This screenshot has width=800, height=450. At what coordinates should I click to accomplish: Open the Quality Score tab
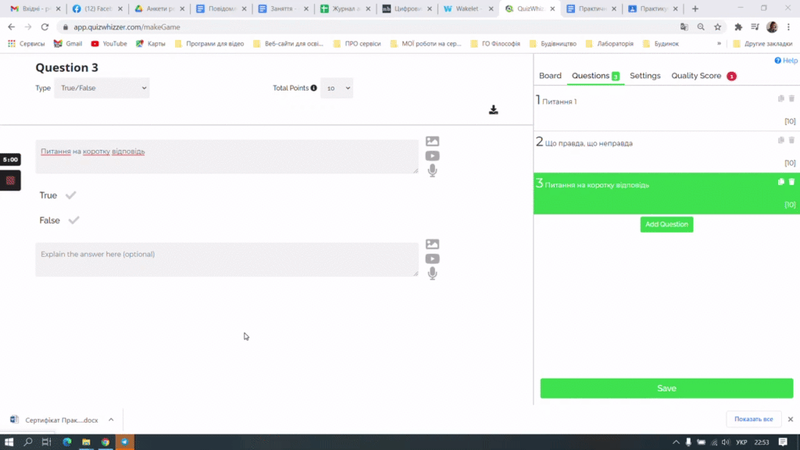point(696,76)
